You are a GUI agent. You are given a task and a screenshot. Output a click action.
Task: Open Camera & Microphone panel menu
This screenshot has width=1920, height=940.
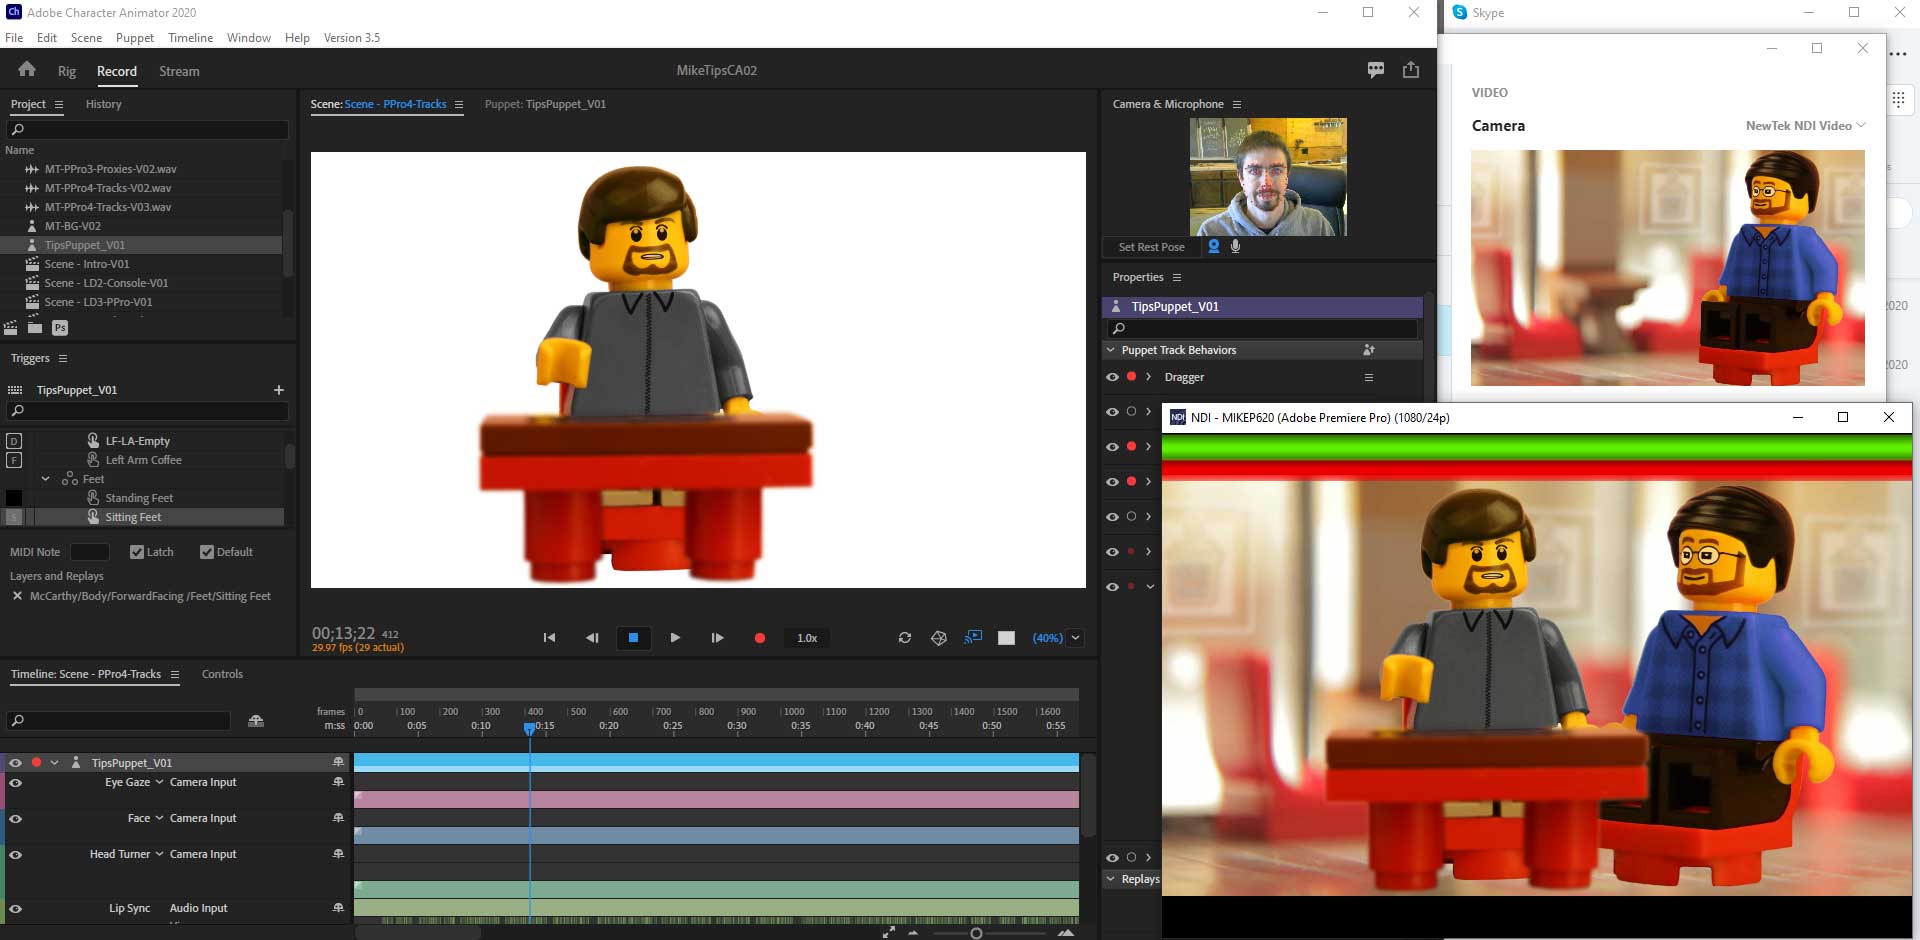click(1237, 104)
